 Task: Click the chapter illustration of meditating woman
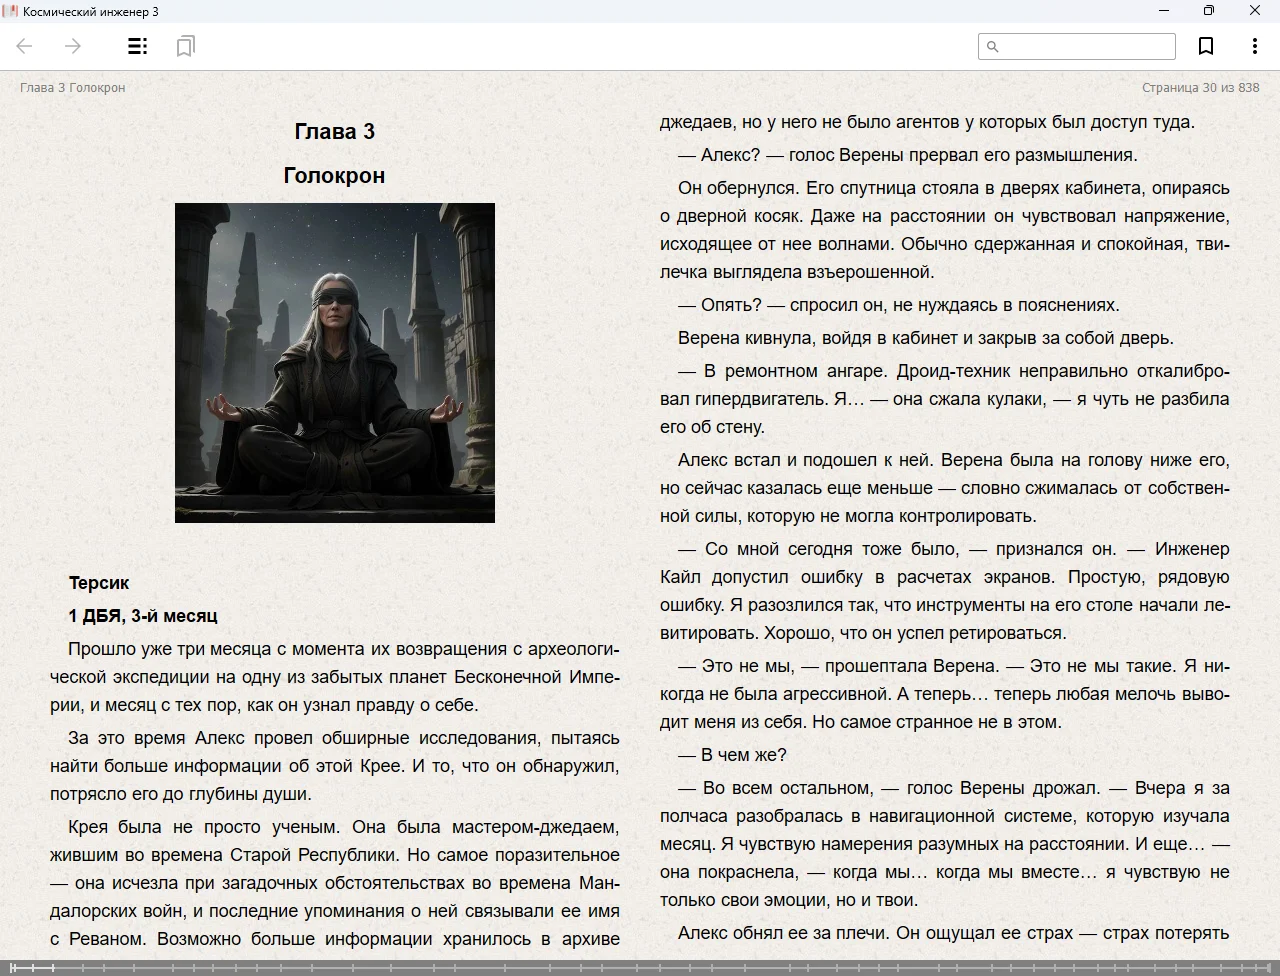coord(335,362)
